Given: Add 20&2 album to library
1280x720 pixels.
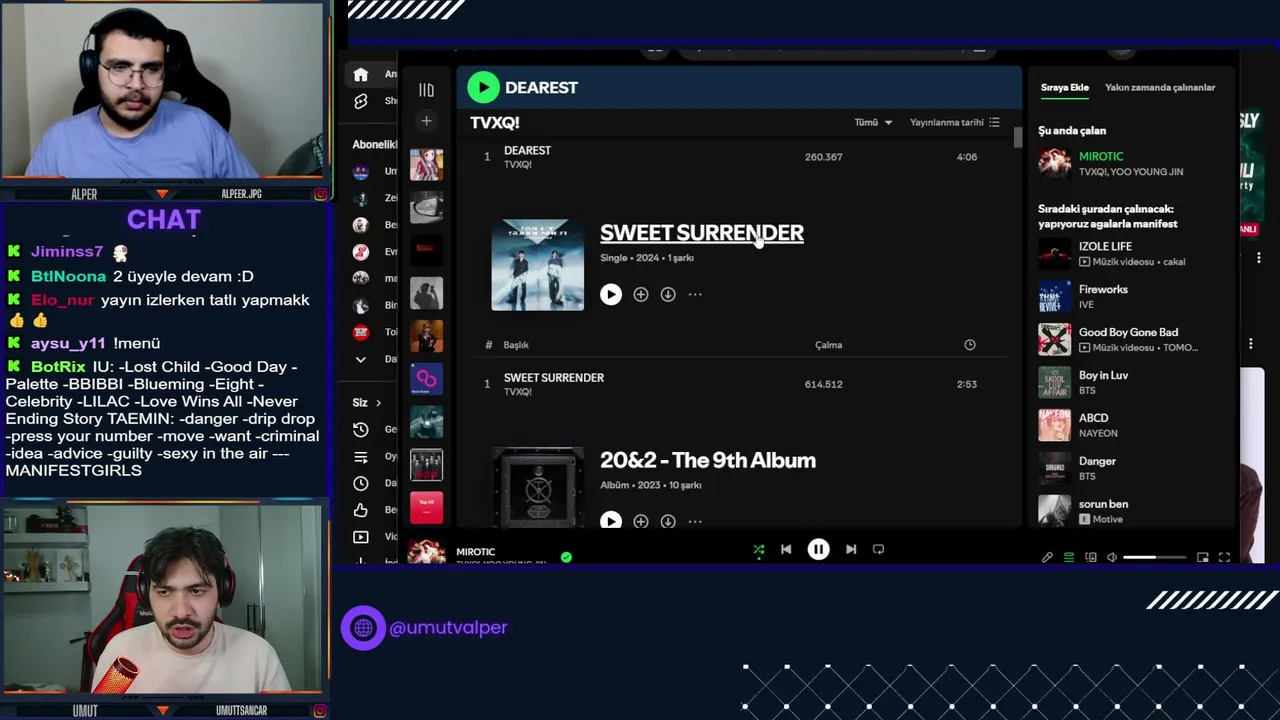Looking at the screenshot, I should point(641,521).
